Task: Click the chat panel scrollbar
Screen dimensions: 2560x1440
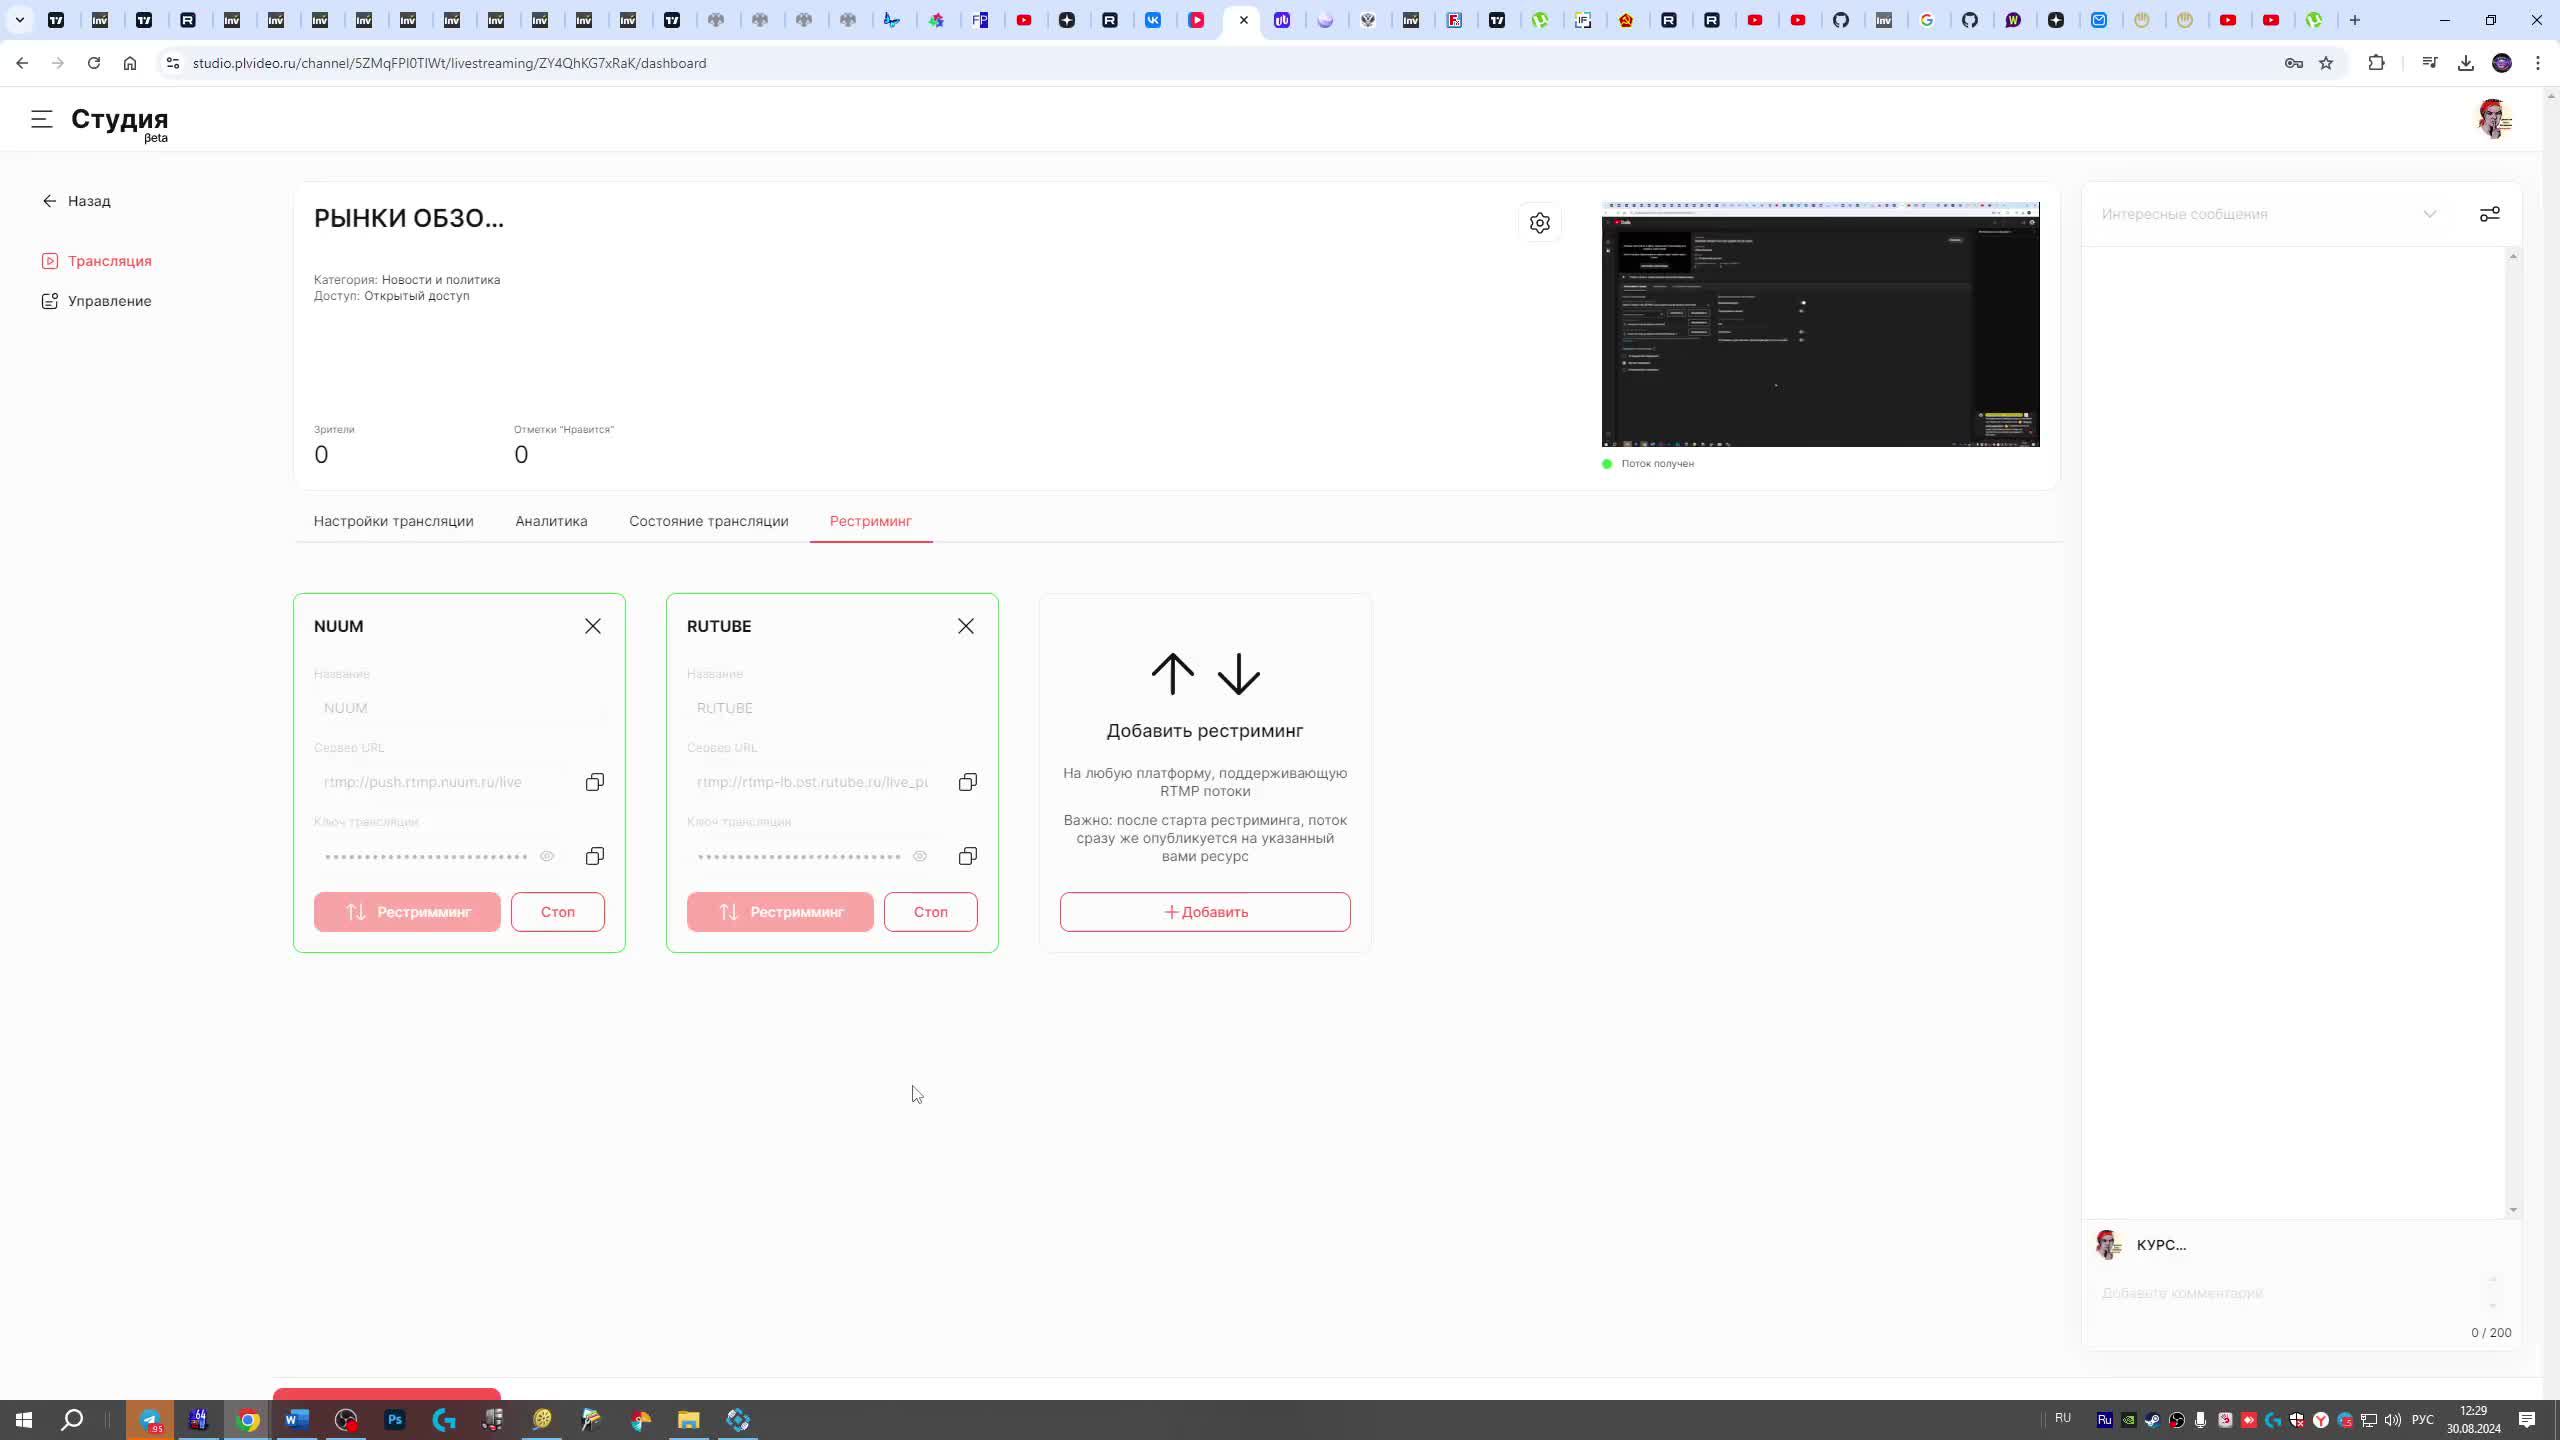Action: [2513, 733]
